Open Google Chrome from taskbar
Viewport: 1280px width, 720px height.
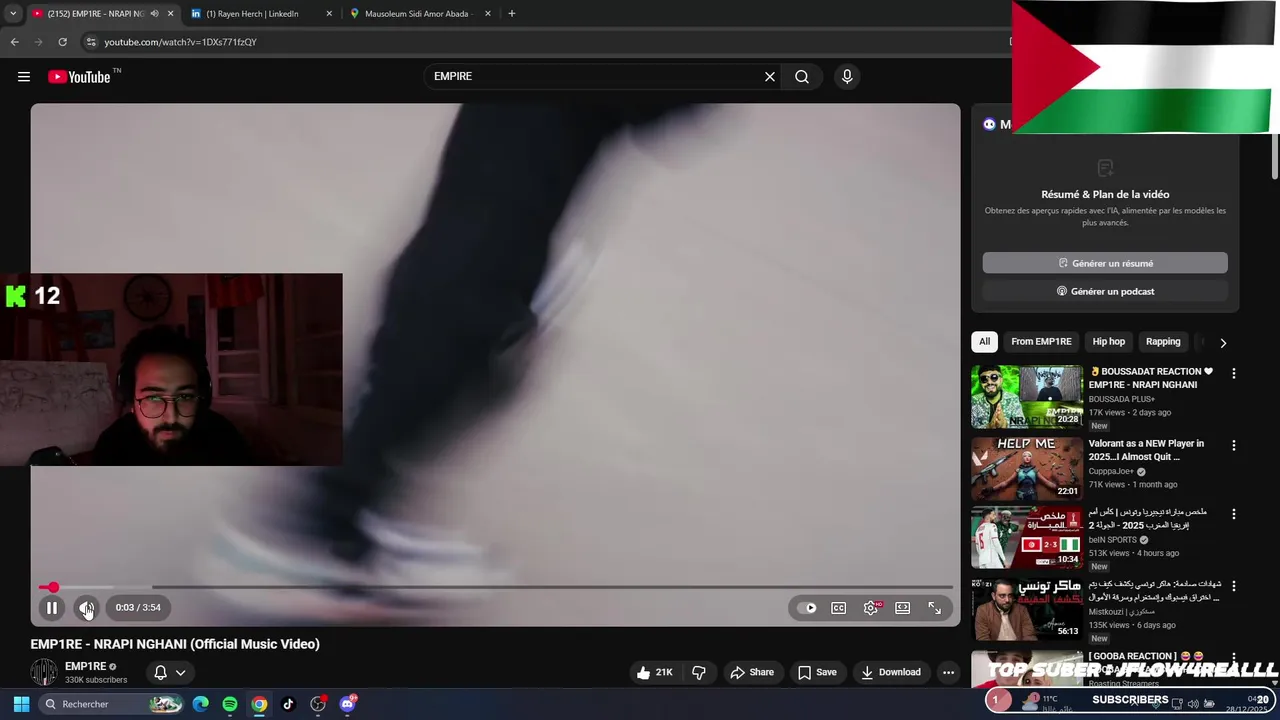click(259, 704)
